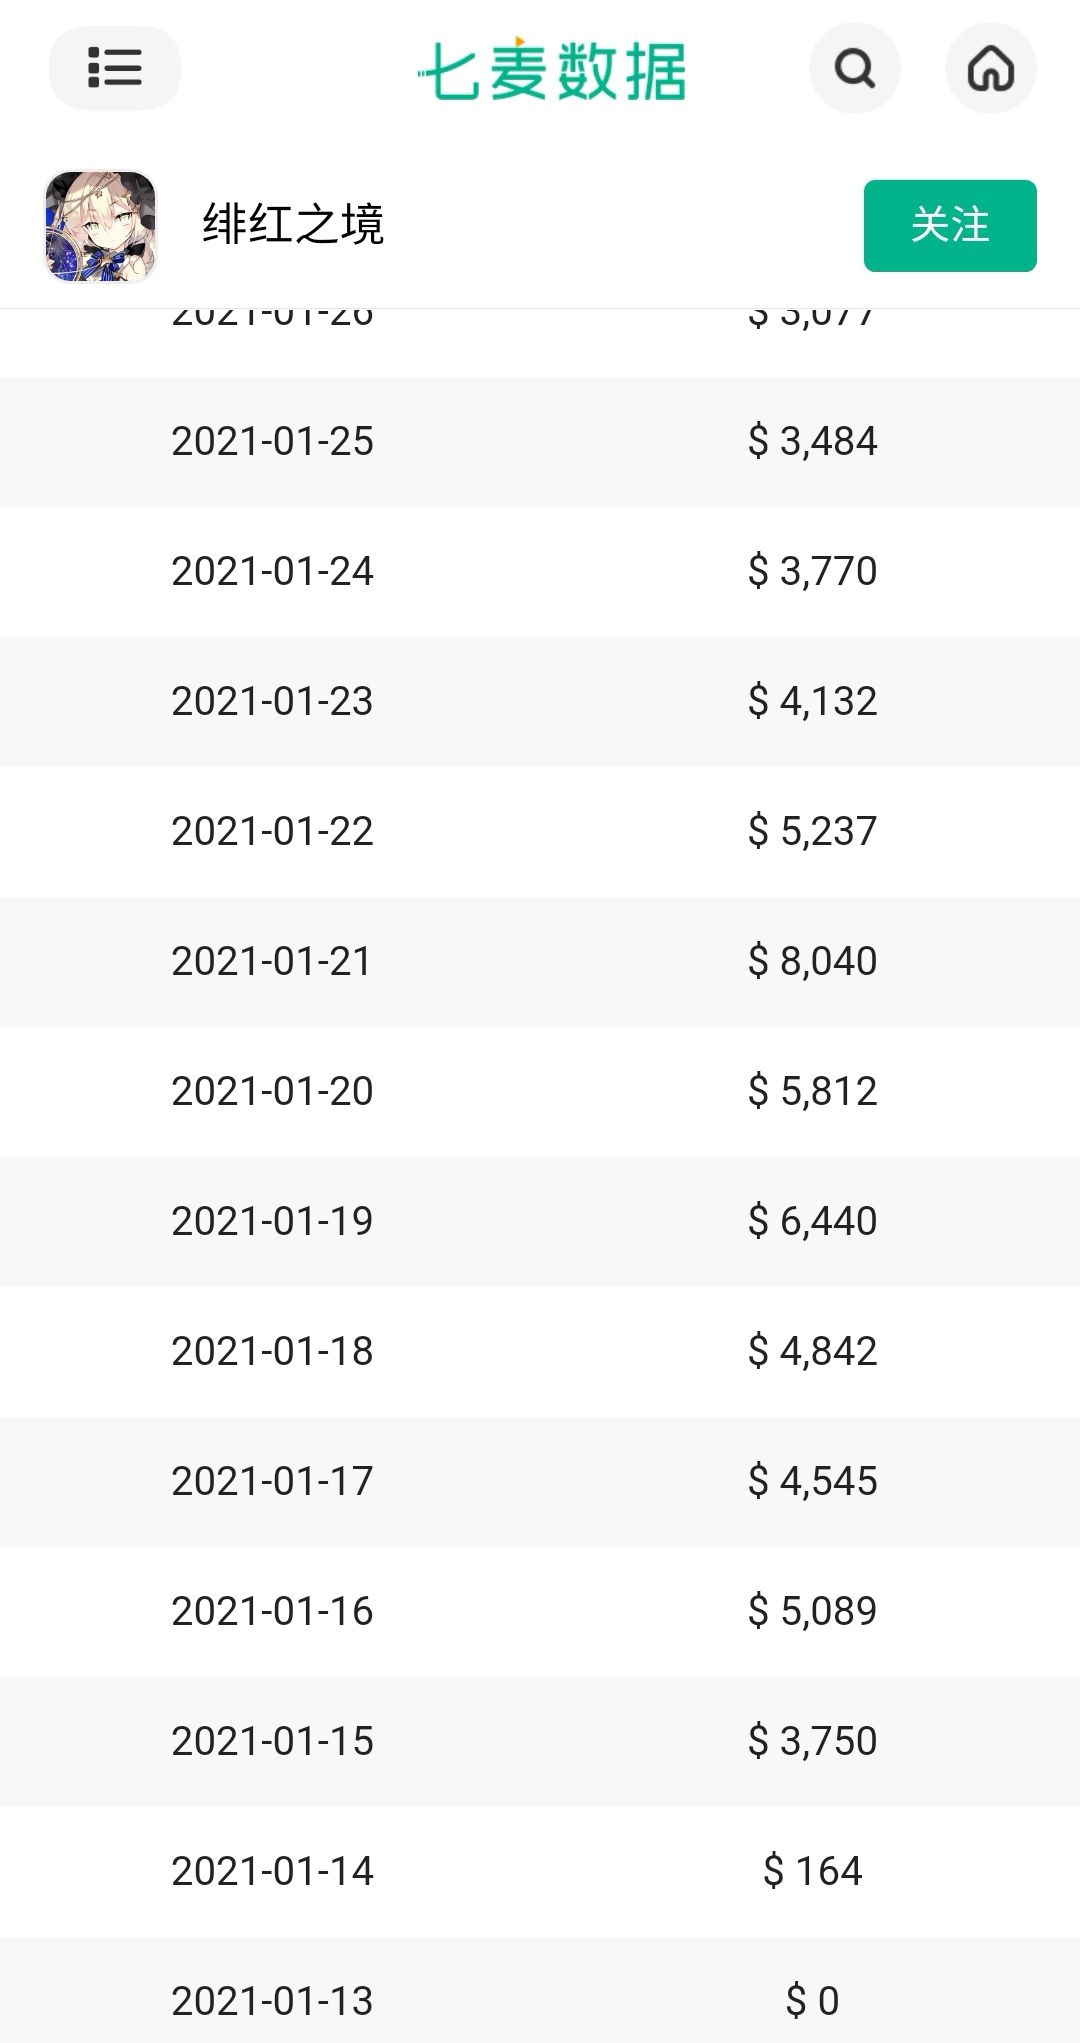Viewport: 1080px width, 2043px height.
Task: Go to home via house icon
Action: point(990,69)
